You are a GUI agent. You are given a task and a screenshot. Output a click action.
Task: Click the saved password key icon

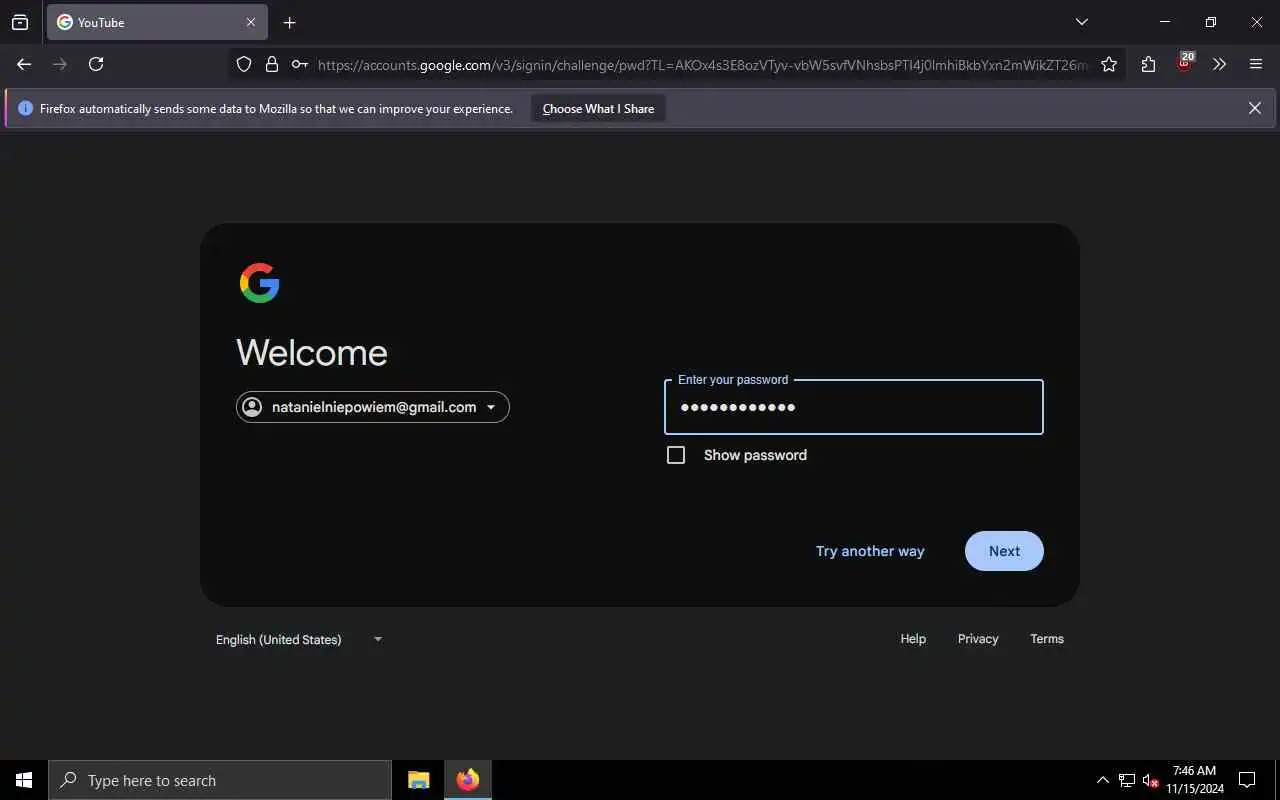[x=299, y=64]
